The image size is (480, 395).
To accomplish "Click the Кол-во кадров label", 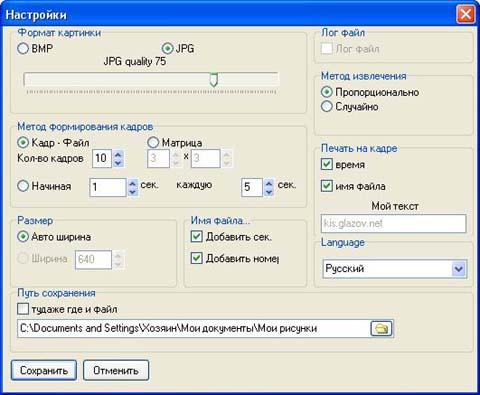I will coord(50,158).
